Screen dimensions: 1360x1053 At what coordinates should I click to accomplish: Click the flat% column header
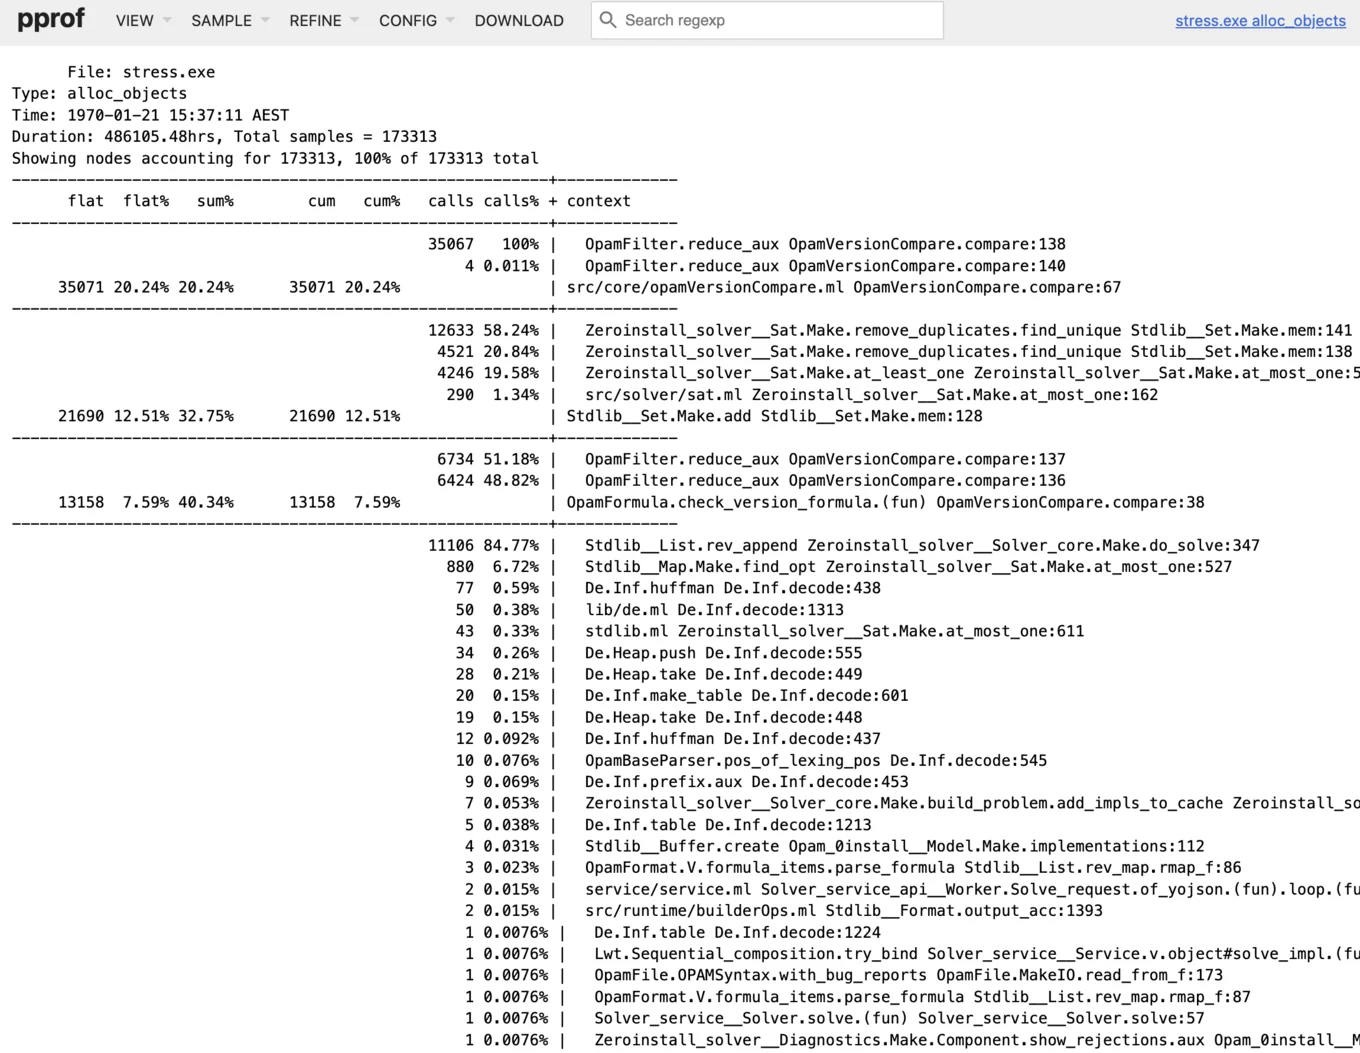146,201
